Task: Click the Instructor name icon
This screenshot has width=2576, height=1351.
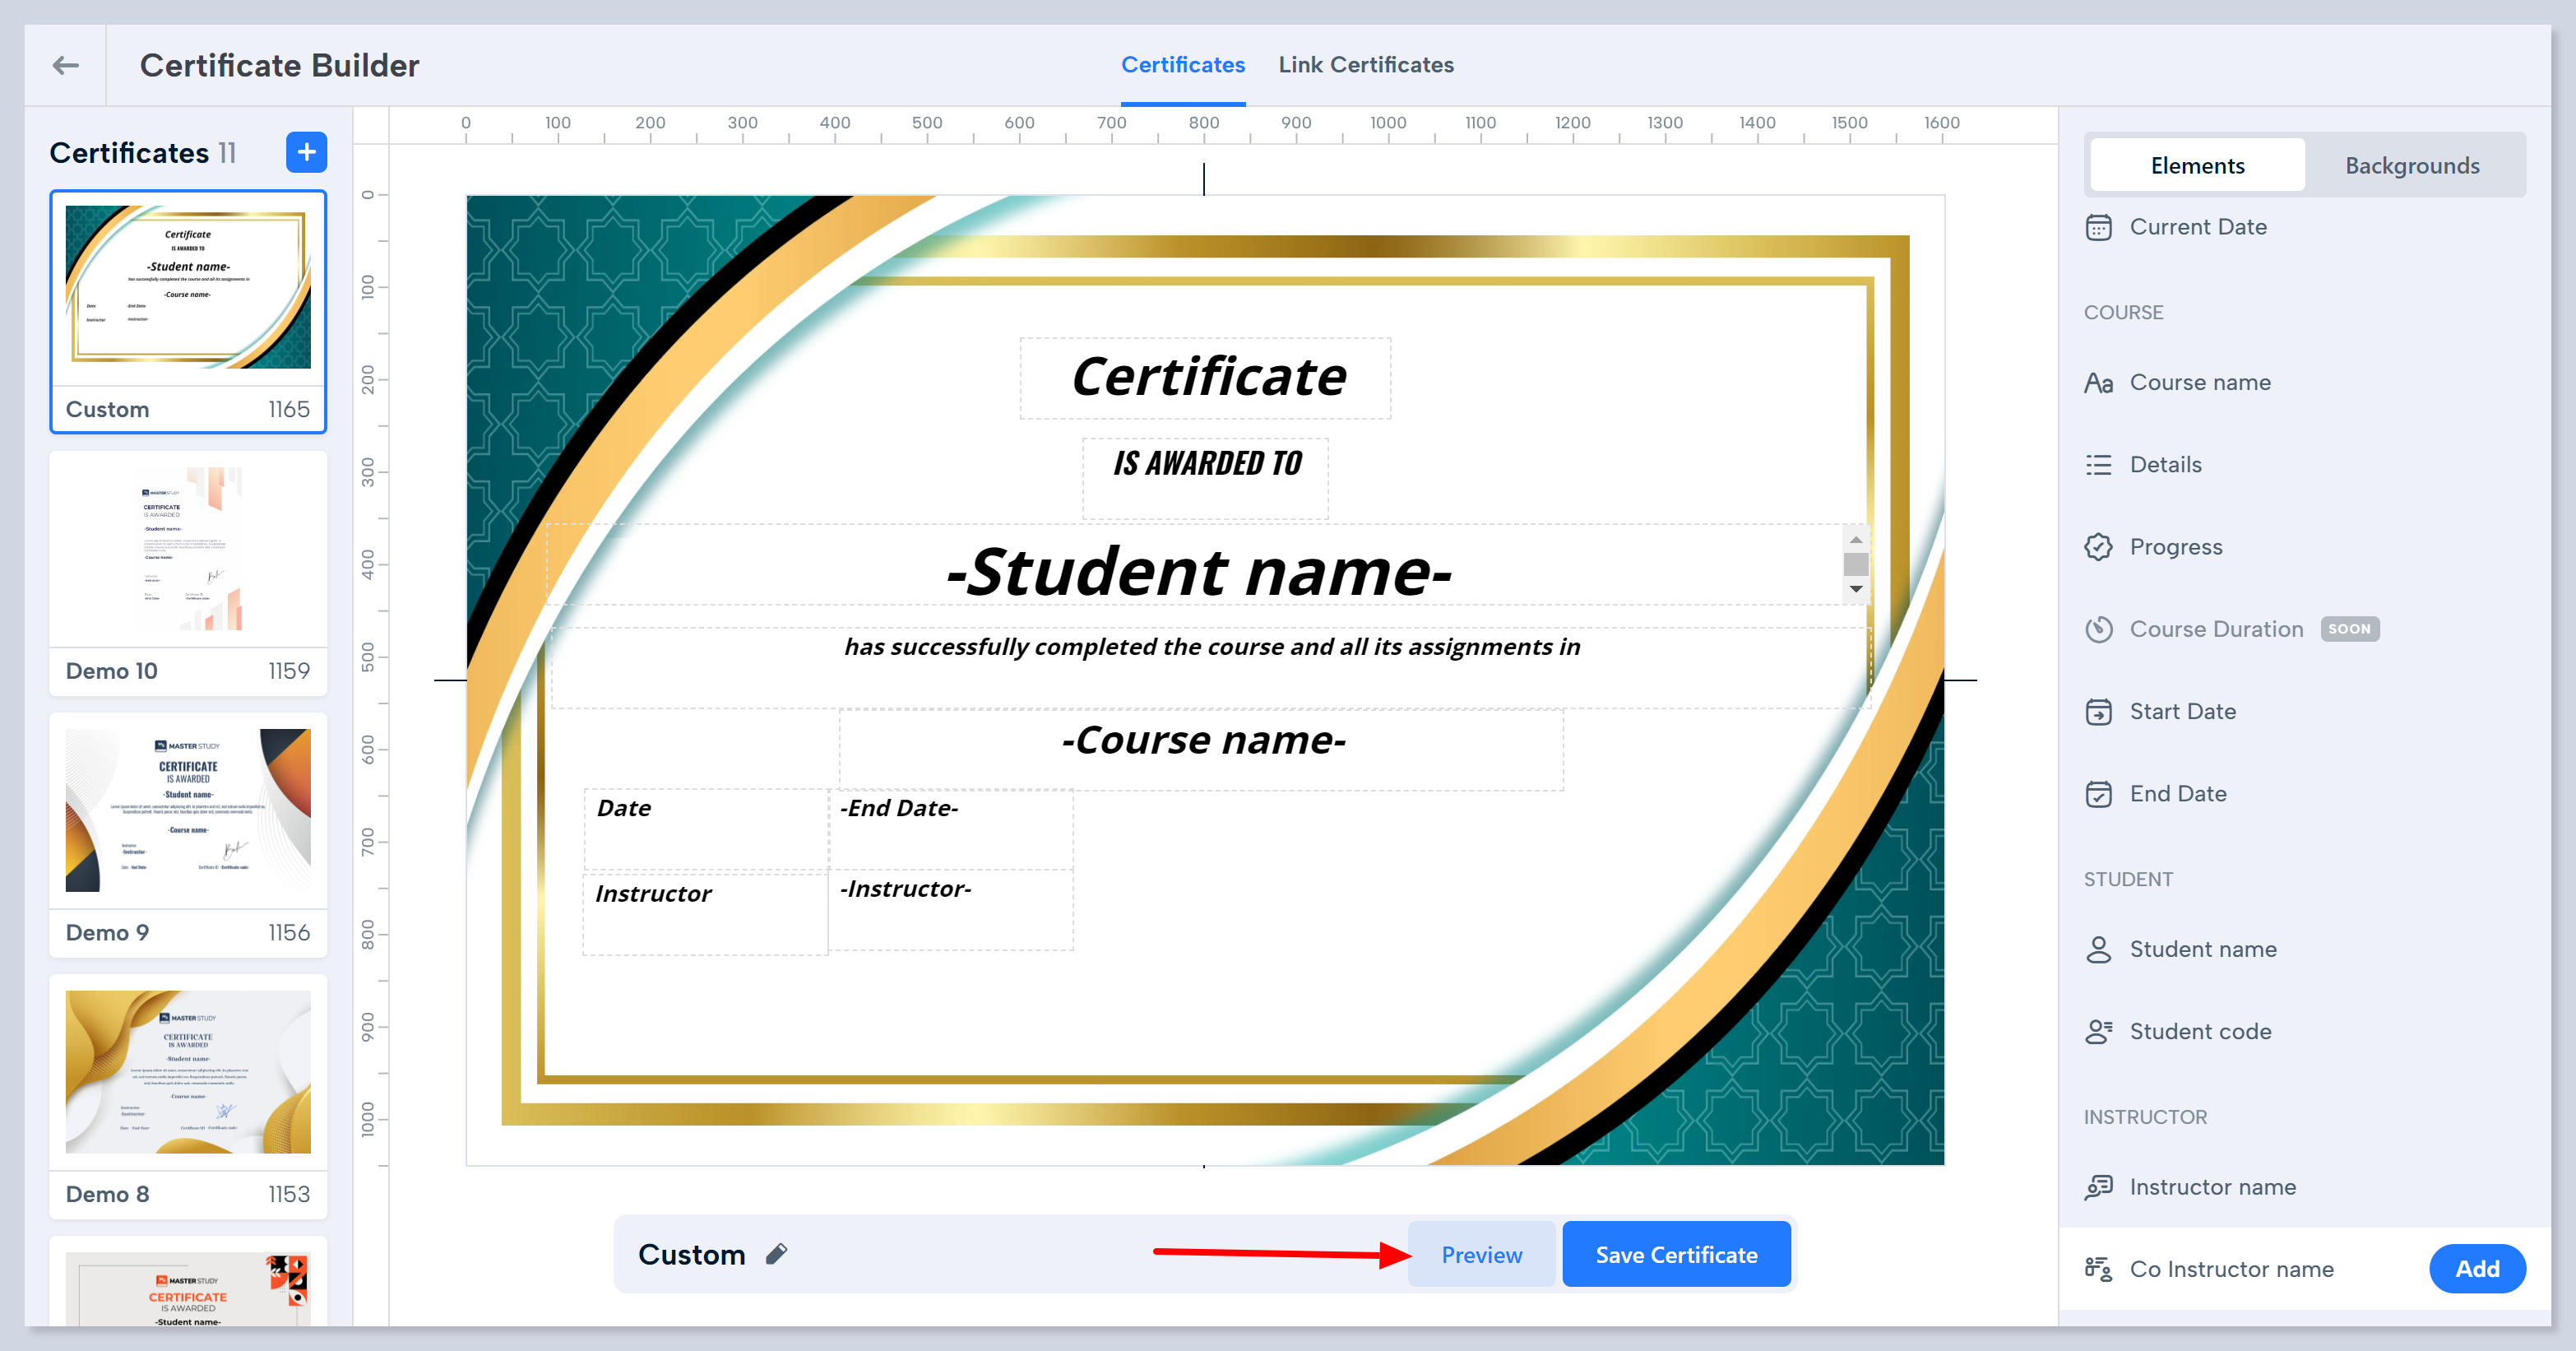Action: pyautogui.click(x=2098, y=1187)
